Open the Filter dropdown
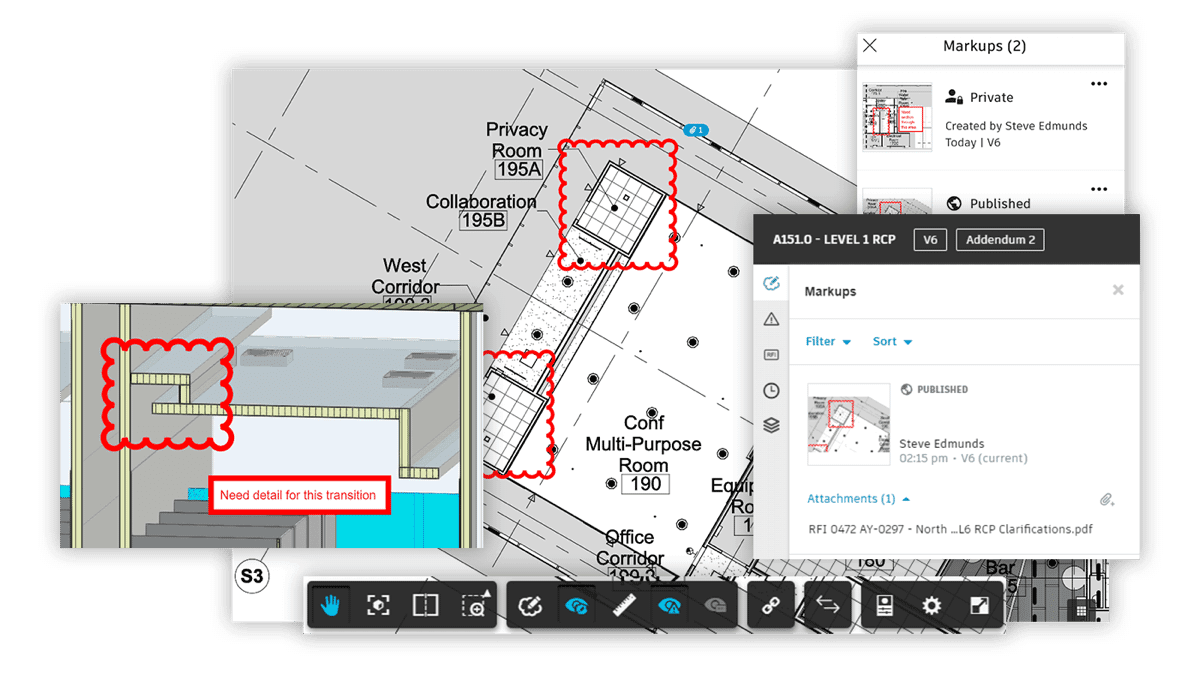This screenshot has width=1200, height=674. coord(828,342)
